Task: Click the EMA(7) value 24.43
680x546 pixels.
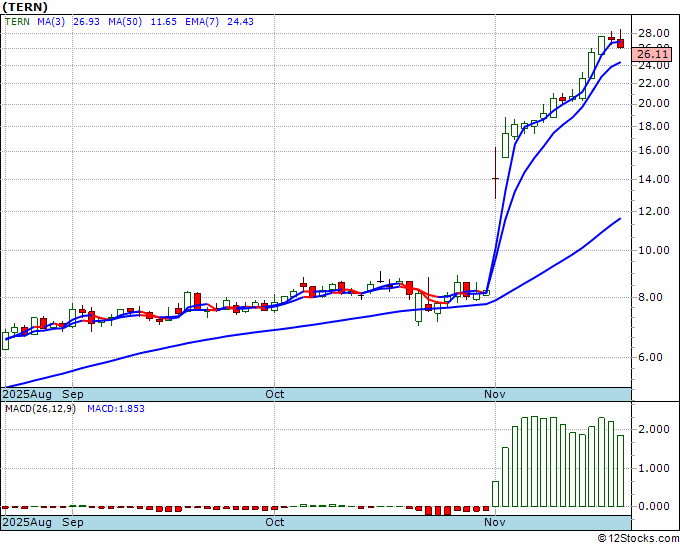Action: coord(240,22)
